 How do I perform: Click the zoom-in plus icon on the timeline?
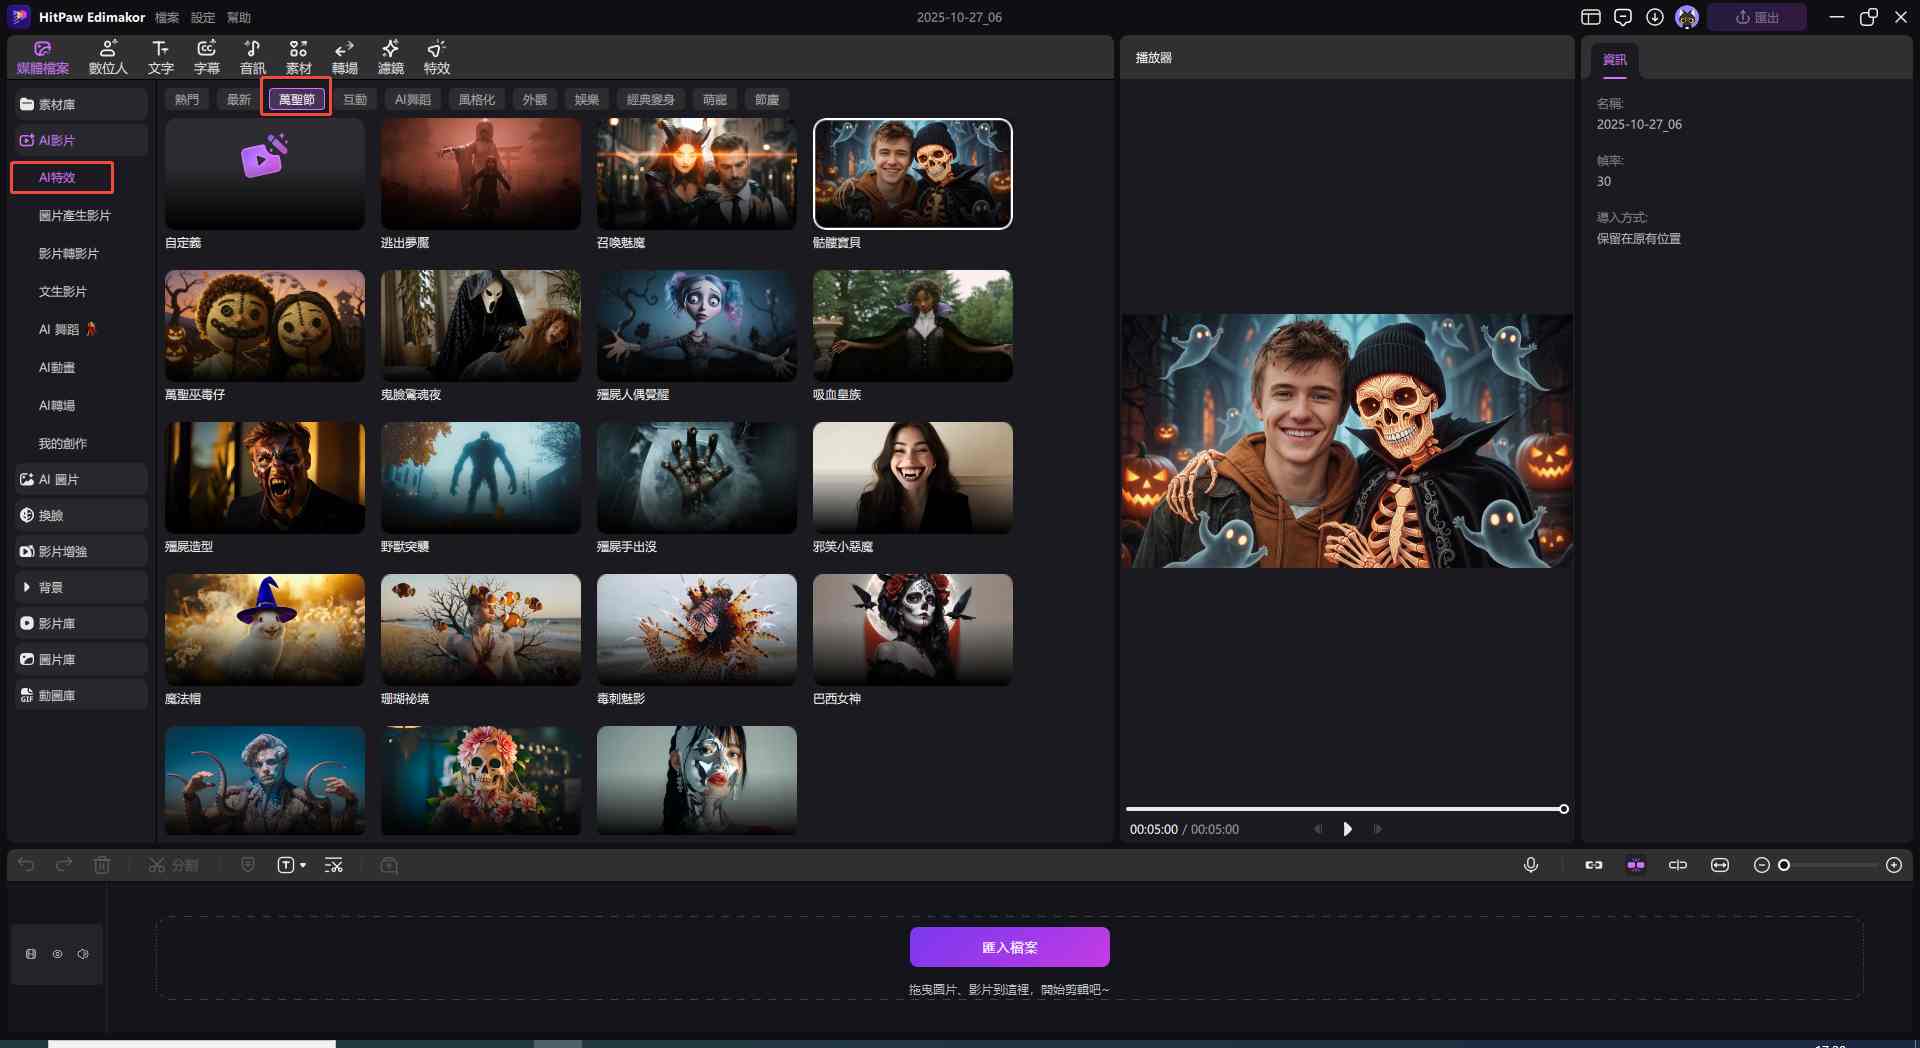[1893, 865]
